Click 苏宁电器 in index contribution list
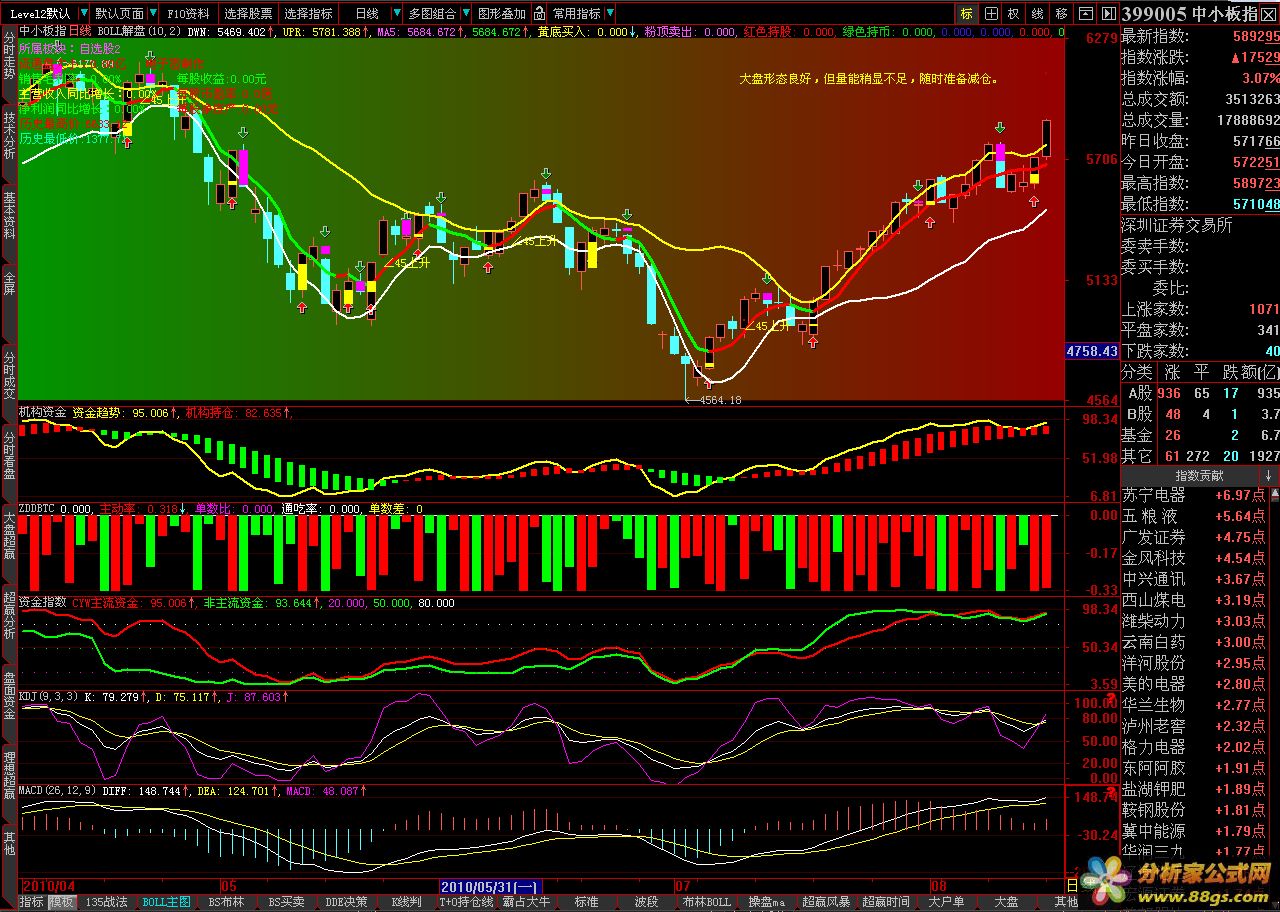This screenshot has height=912, width=1280. tap(1154, 495)
